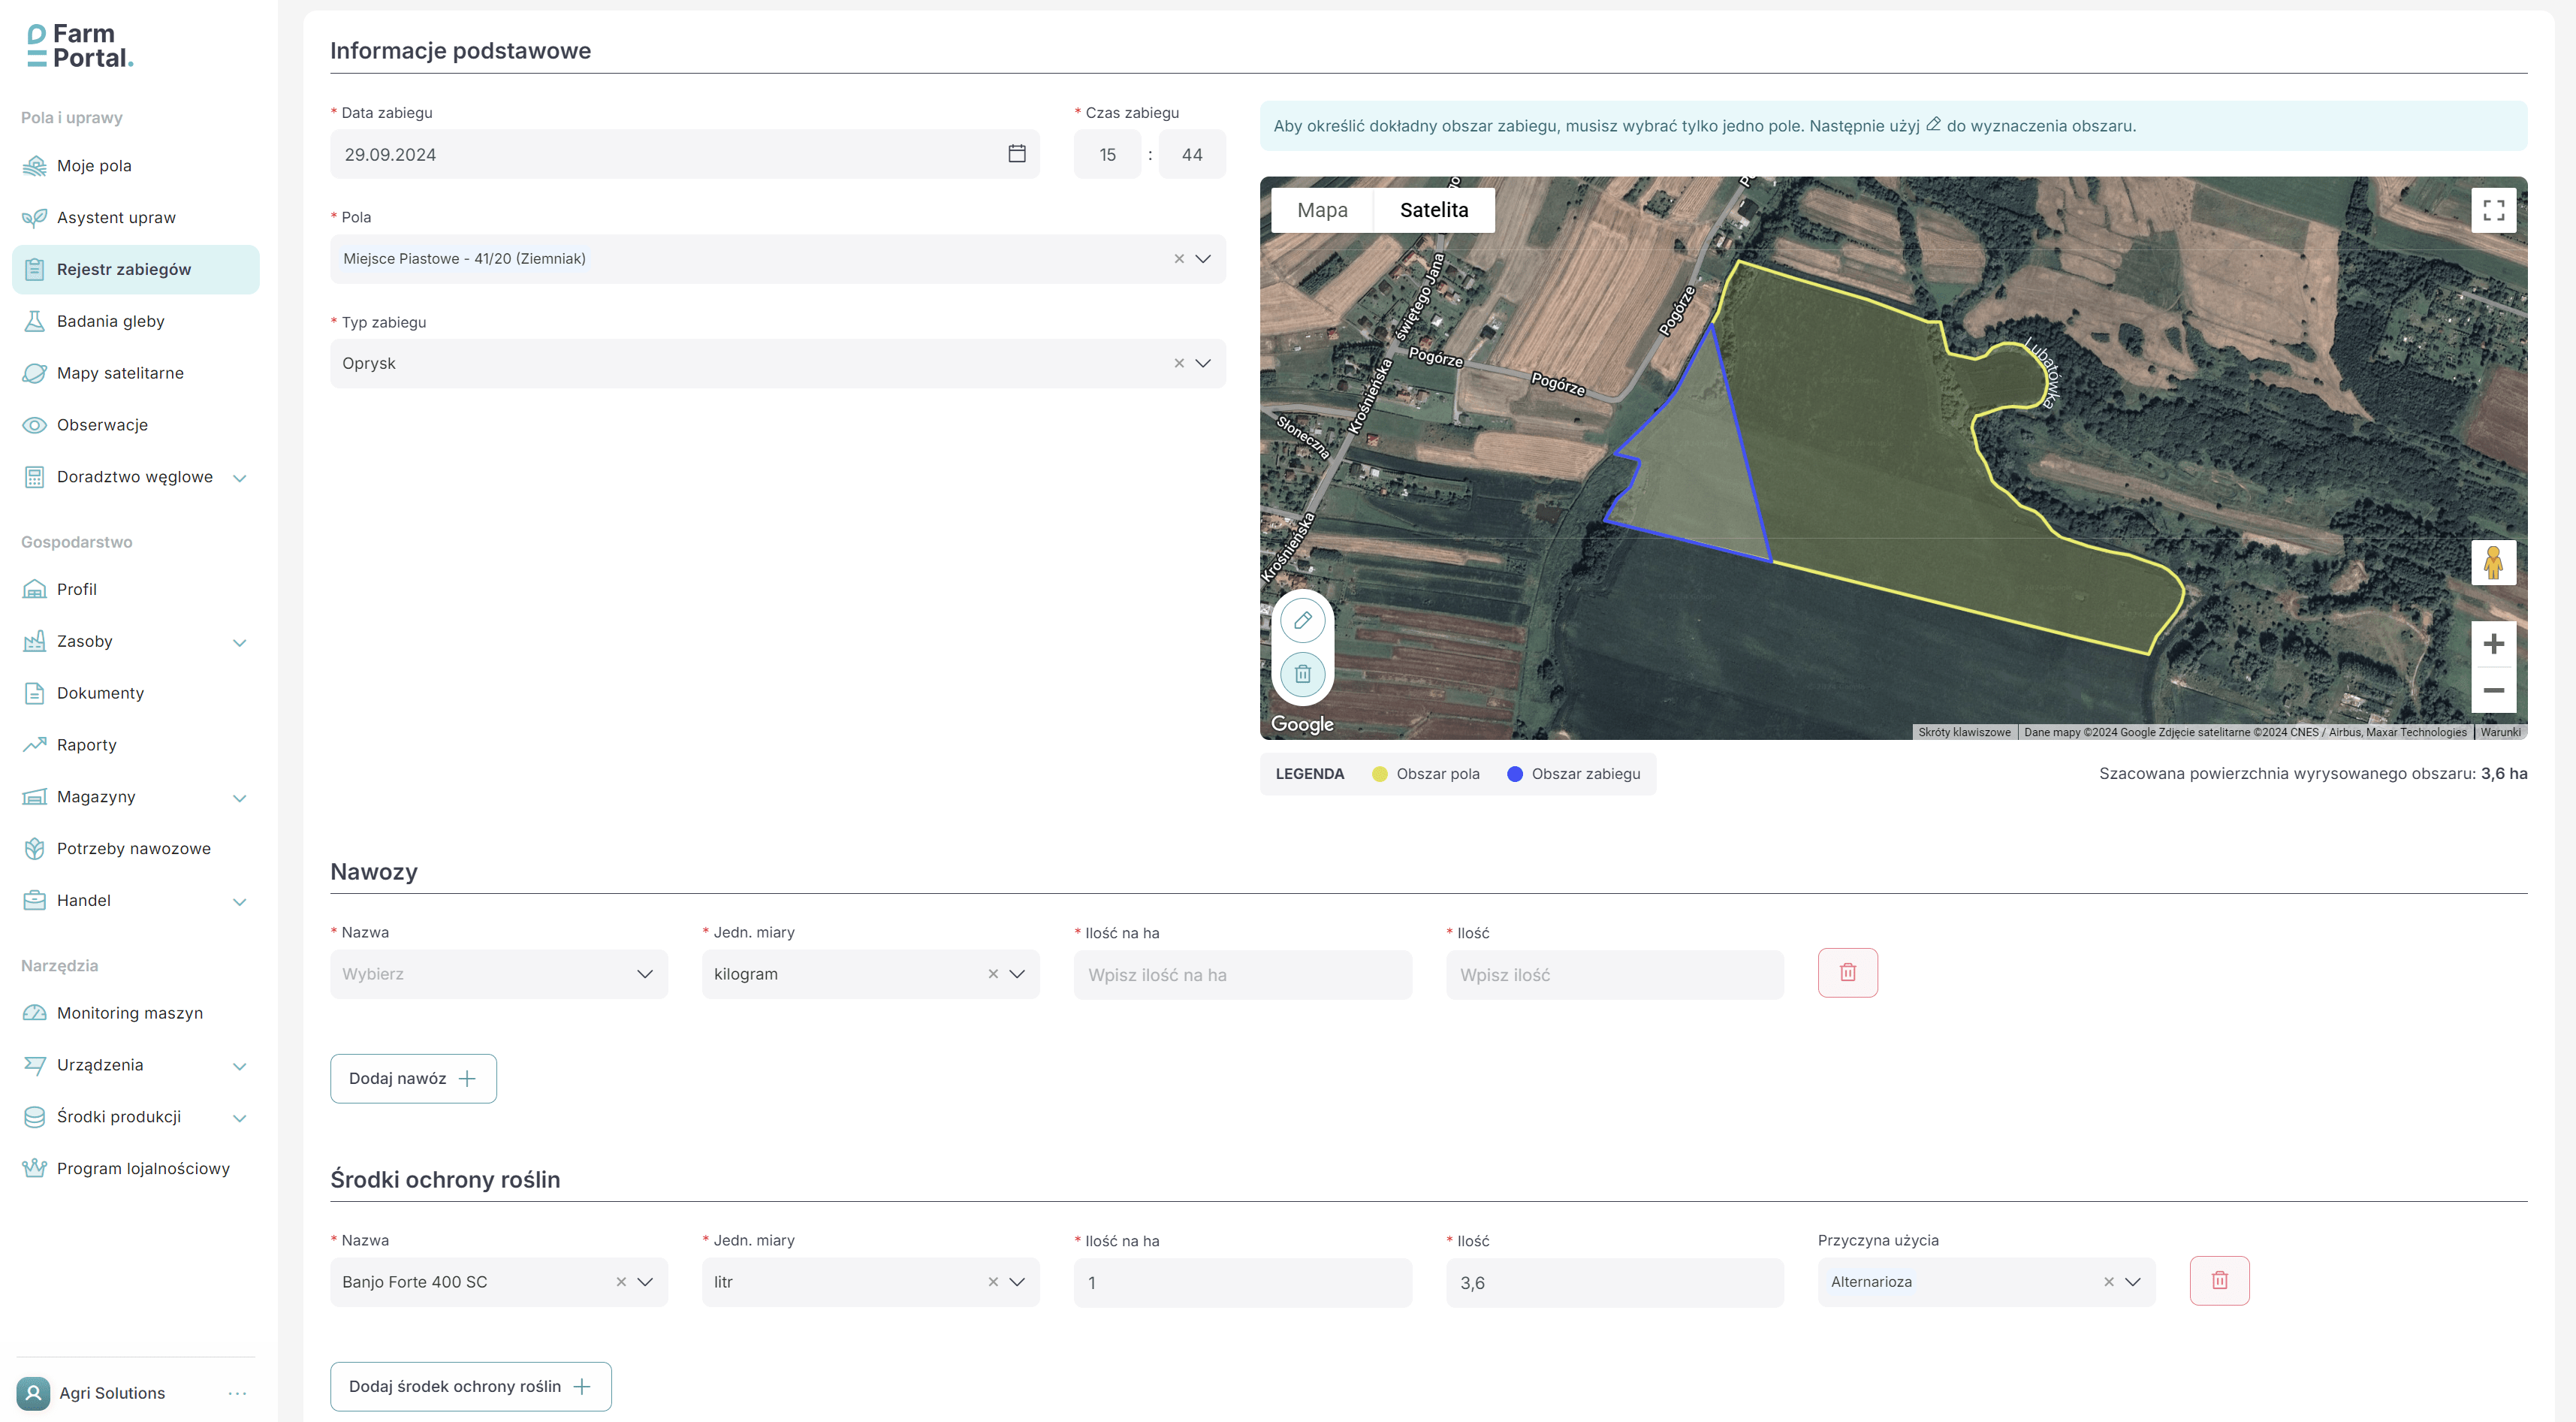Click the Google logo on map
The width and height of the screenshot is (2576, 1422).
pyautogui.click(x=1302, y=724)
